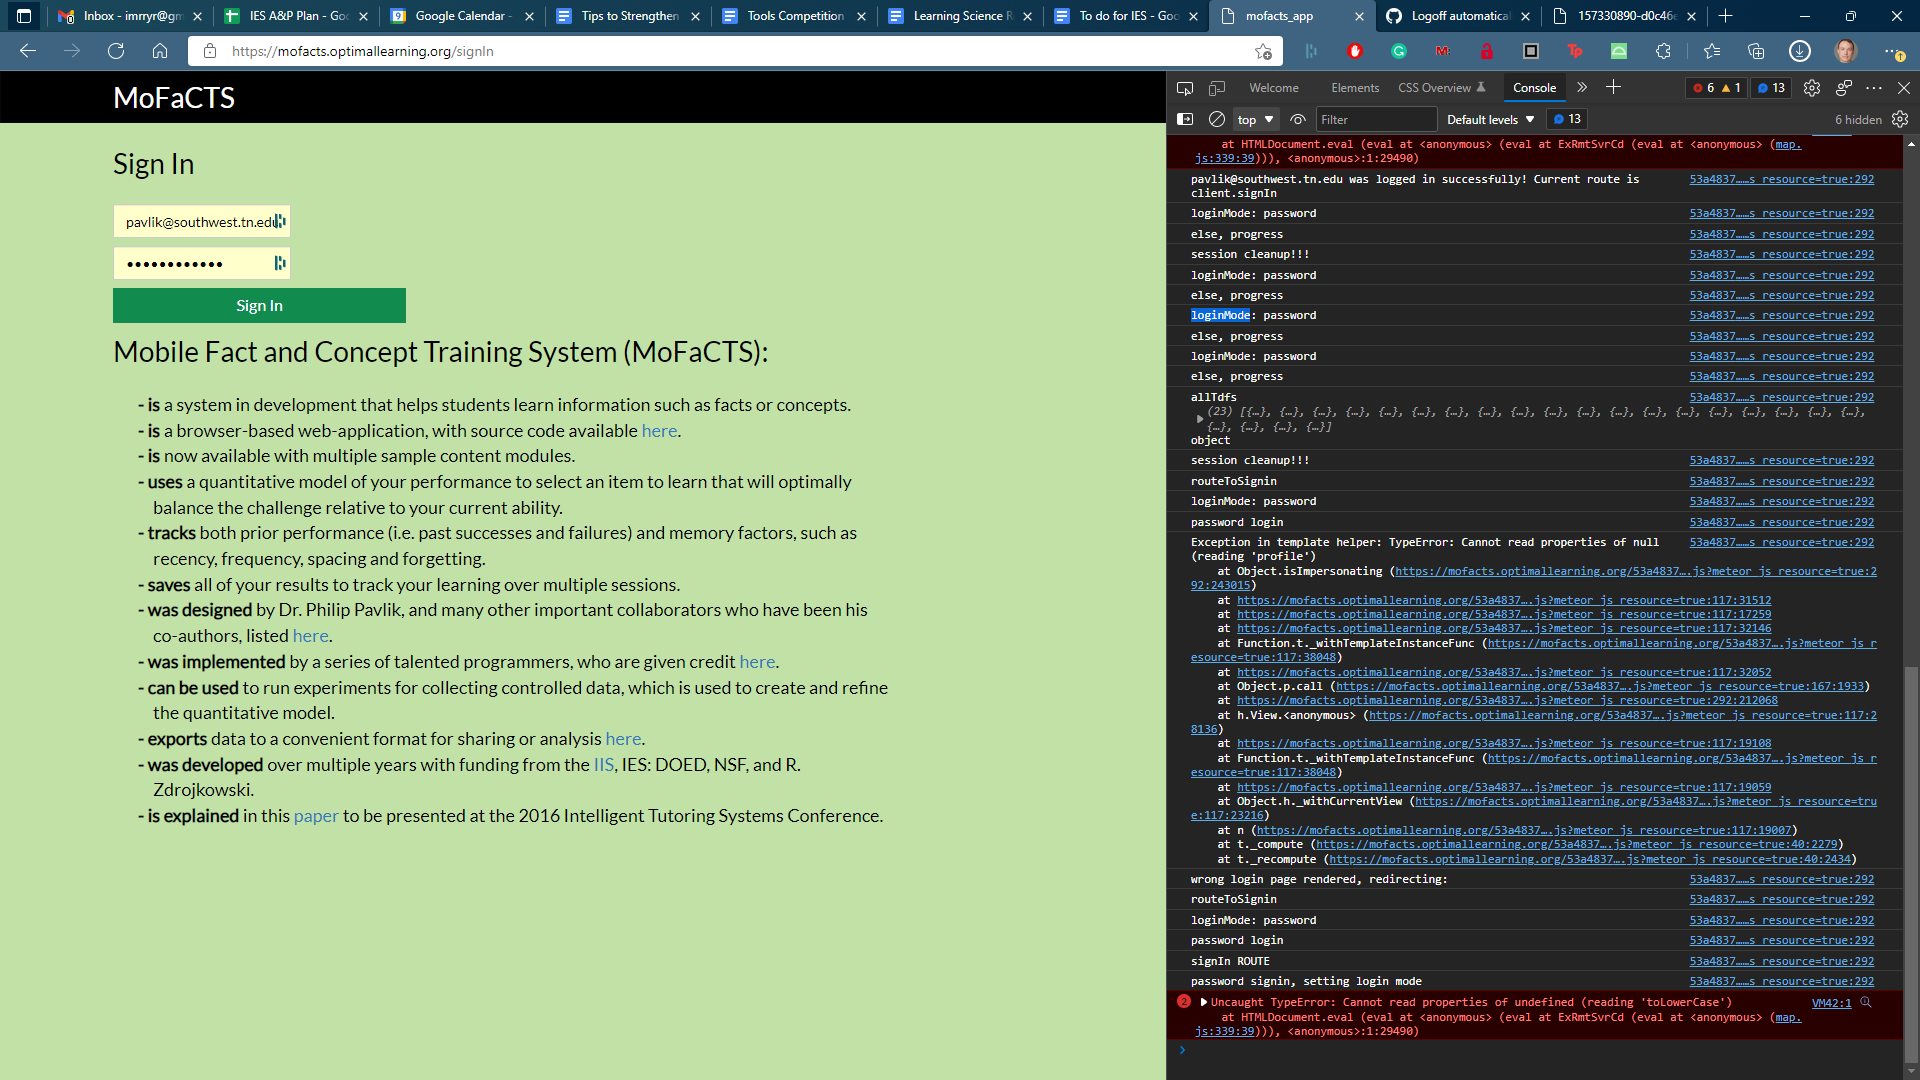Open the Toucan extension icon

[x=1575, y=51]
